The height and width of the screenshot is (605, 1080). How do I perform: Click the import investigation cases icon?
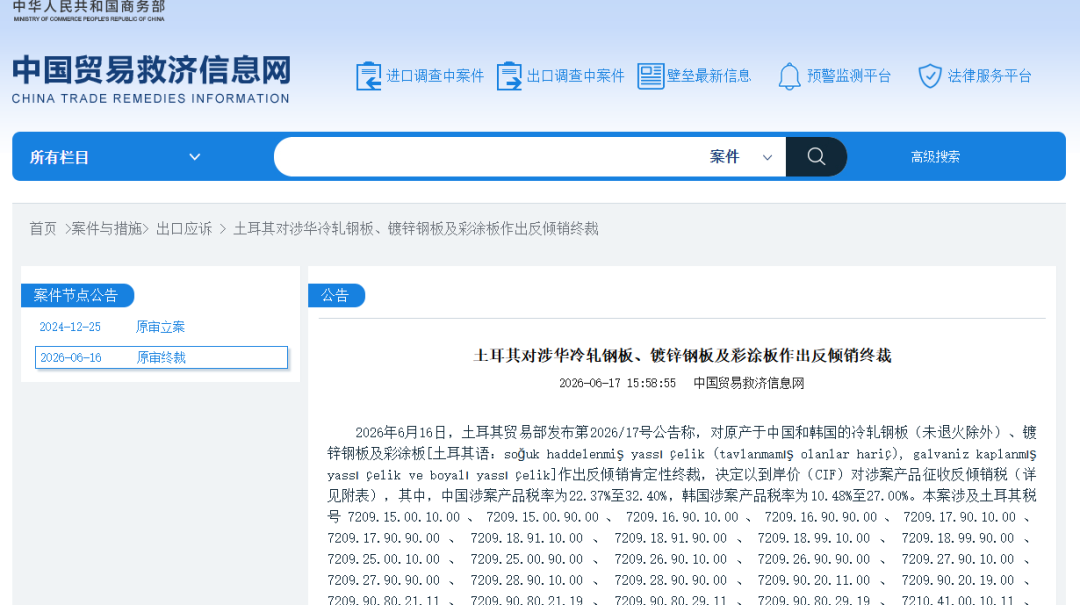(368, 76)
